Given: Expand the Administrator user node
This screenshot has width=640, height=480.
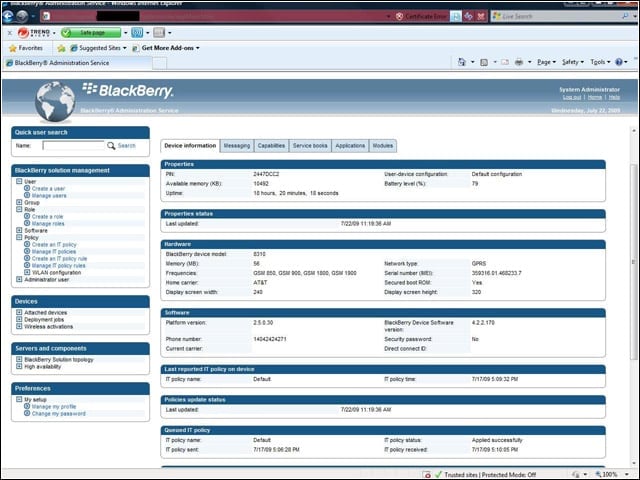Looking at the screenshot, I should coord(19,279).
